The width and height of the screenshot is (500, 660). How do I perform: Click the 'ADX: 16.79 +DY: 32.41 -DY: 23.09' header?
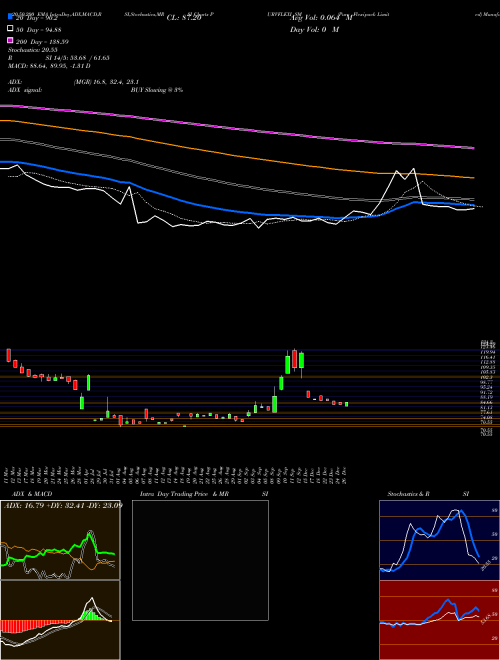tap(64, 505)
